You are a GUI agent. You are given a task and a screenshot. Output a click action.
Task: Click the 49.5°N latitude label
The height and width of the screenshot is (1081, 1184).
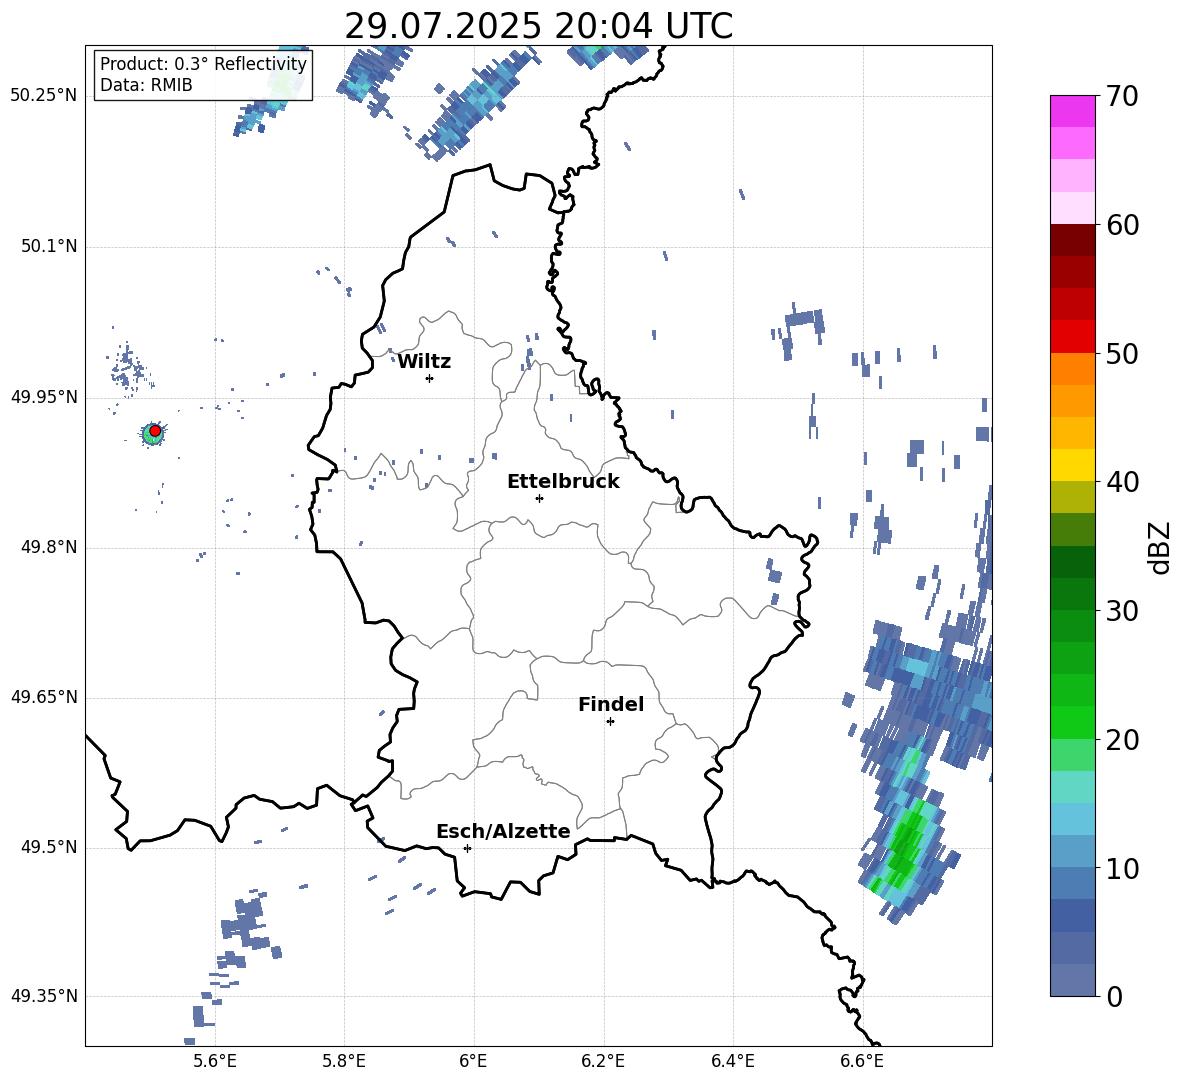pos(49,847)
